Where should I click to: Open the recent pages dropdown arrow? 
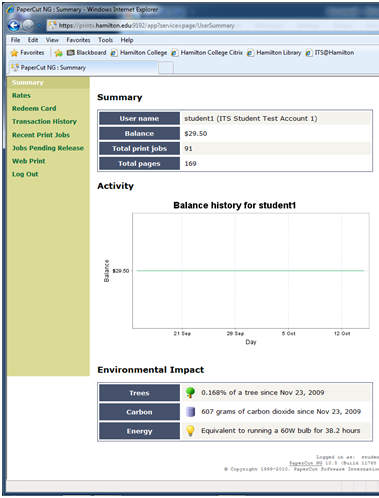[x=39, y=26]
